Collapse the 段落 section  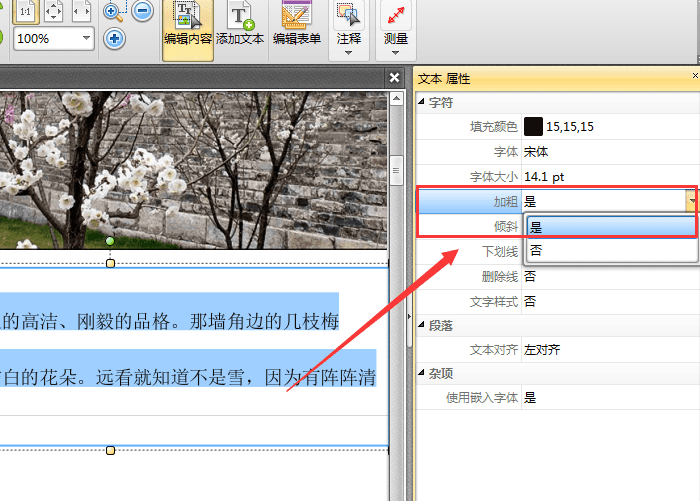click(x=421, y=325)
